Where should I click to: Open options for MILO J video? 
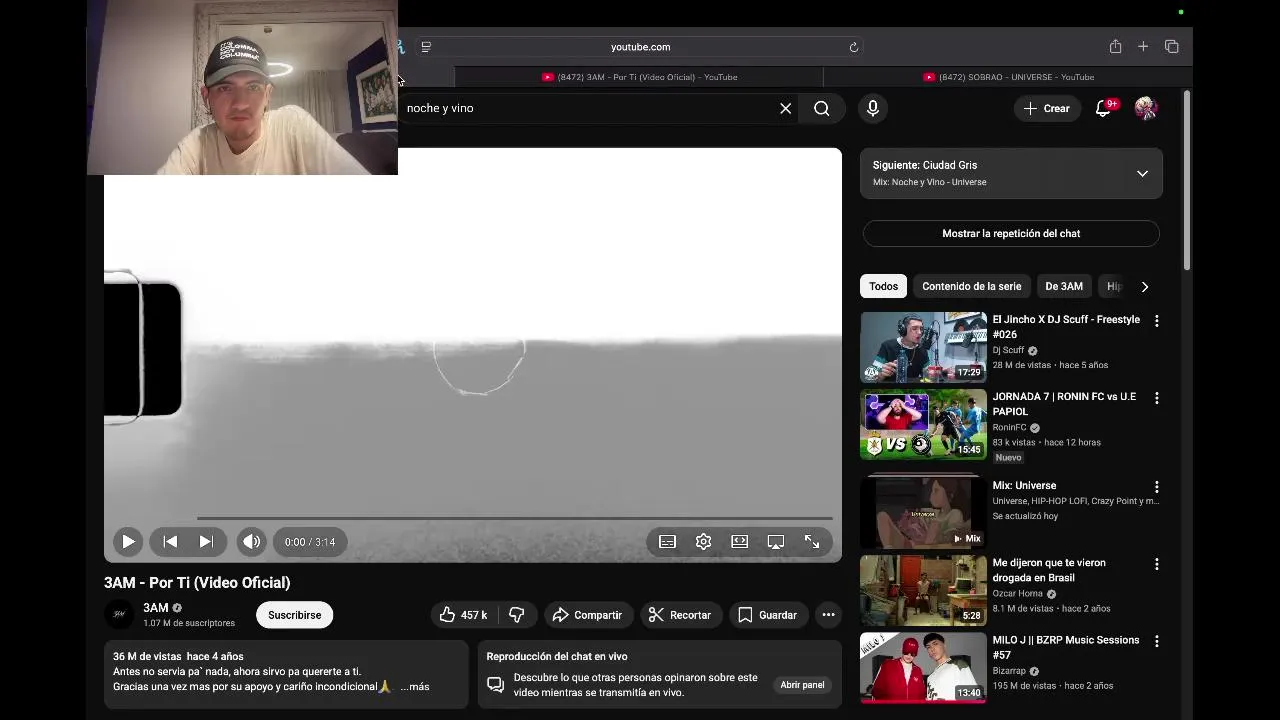(1157, 641)
